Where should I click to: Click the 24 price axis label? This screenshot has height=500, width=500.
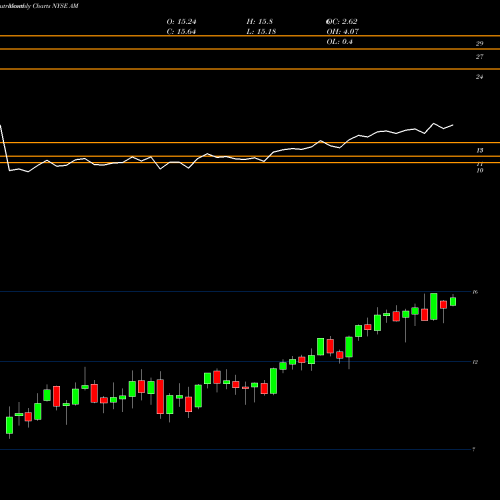tap(479, 77)
